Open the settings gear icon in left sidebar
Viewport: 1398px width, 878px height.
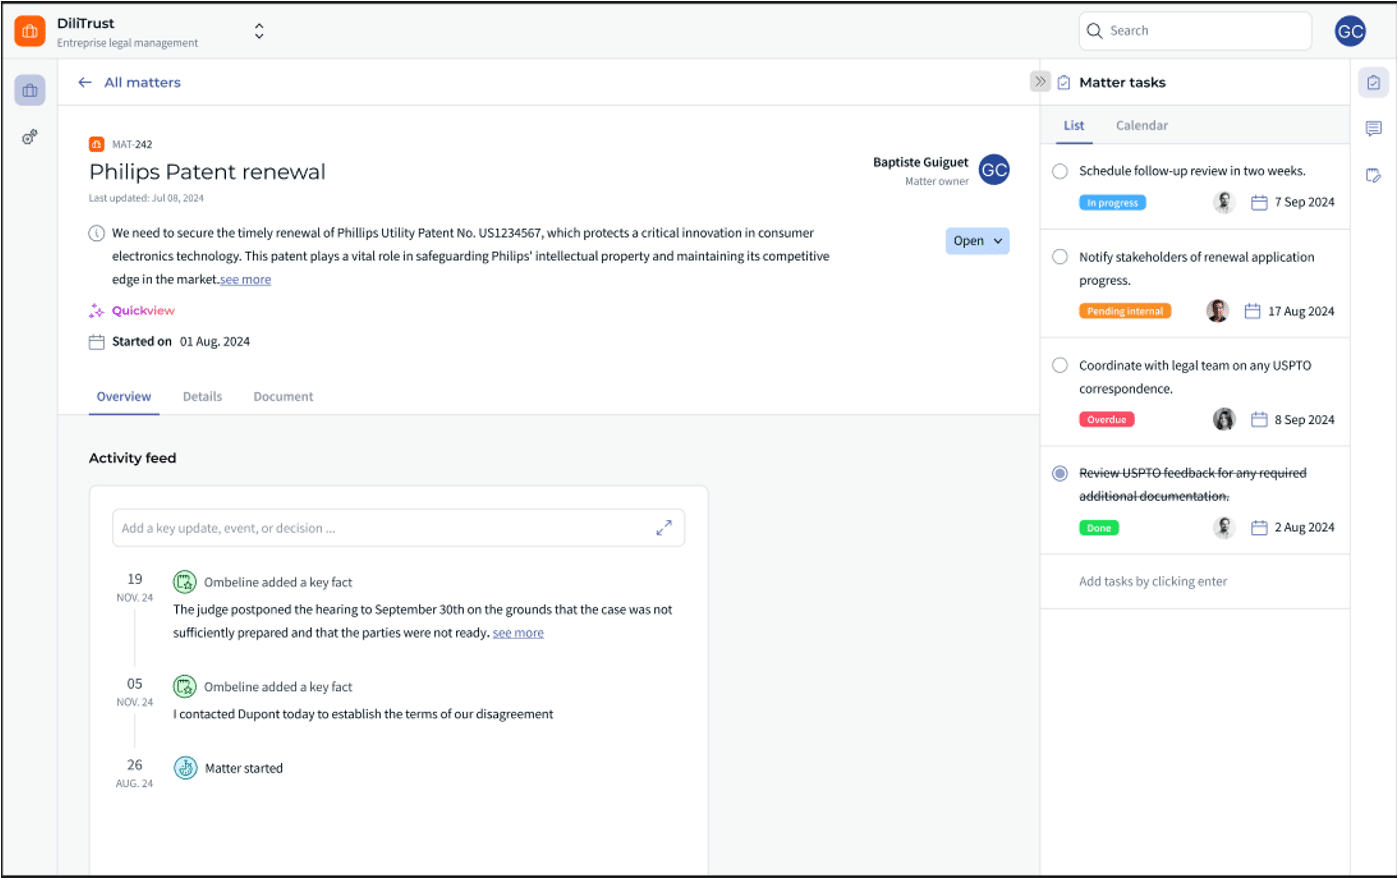[x=30, y=137]
